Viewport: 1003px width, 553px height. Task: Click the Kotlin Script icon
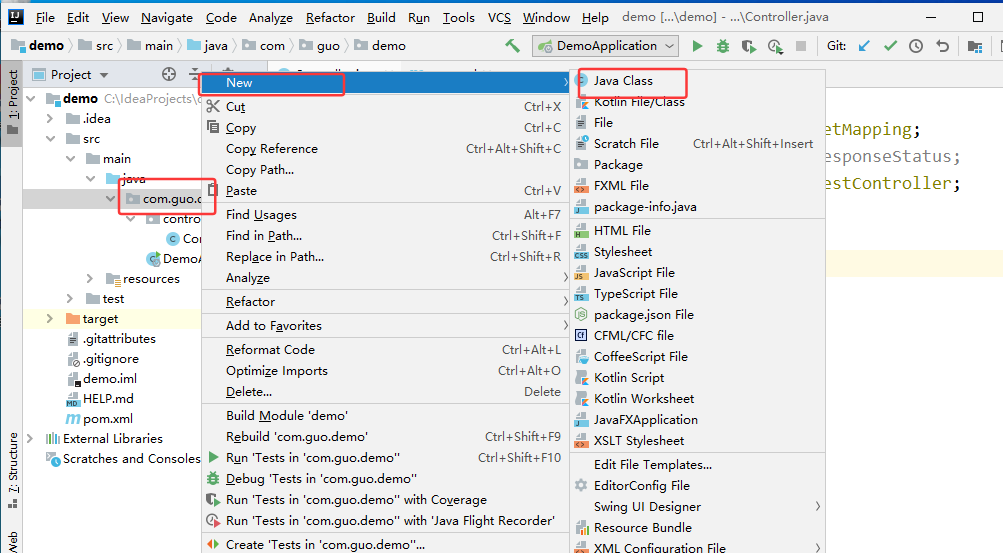coord(581,377)
